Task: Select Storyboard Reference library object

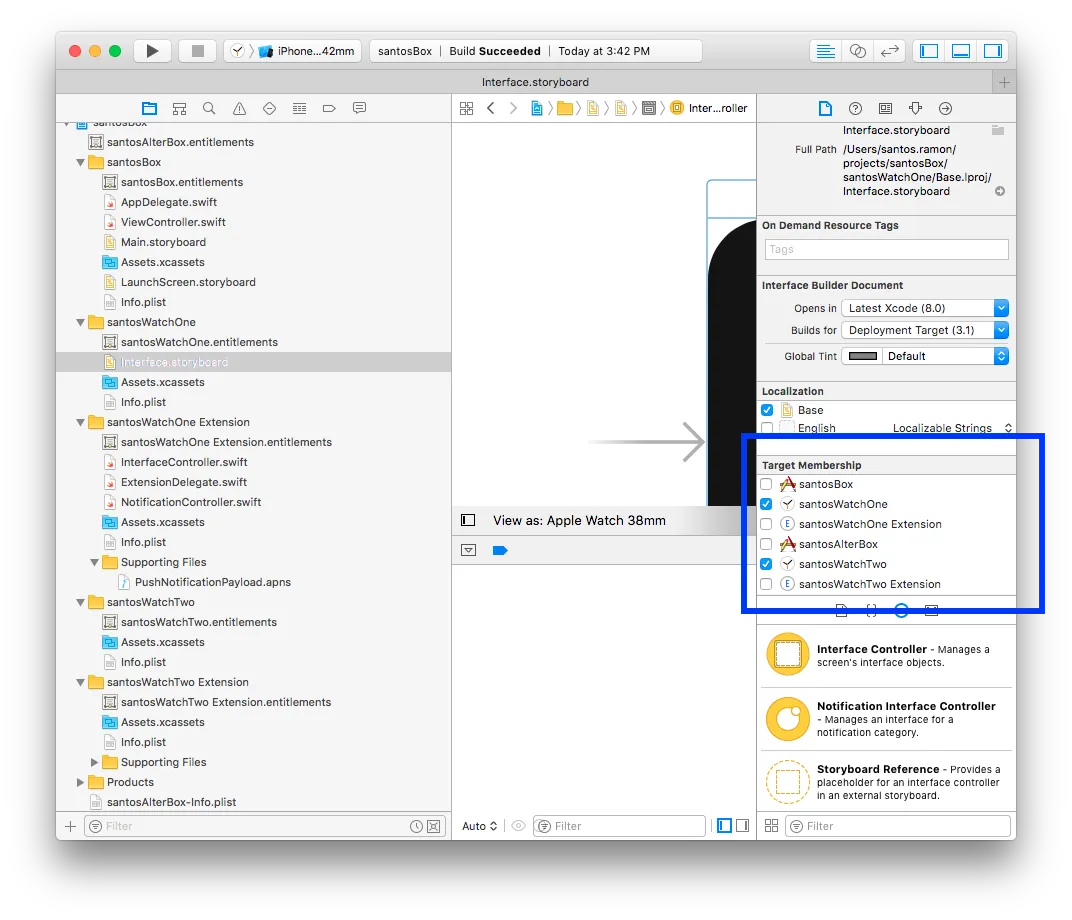Action: tap(886, 782)
